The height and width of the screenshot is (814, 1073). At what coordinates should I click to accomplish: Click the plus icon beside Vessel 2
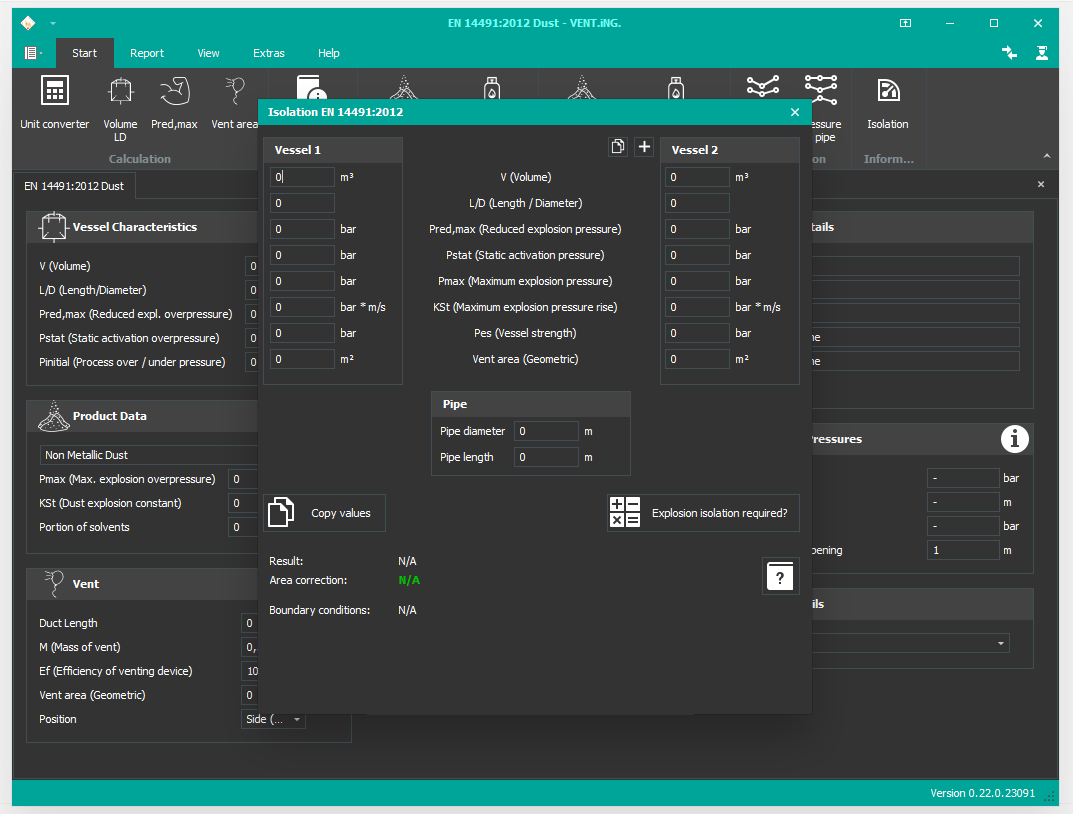pos(644,147)
